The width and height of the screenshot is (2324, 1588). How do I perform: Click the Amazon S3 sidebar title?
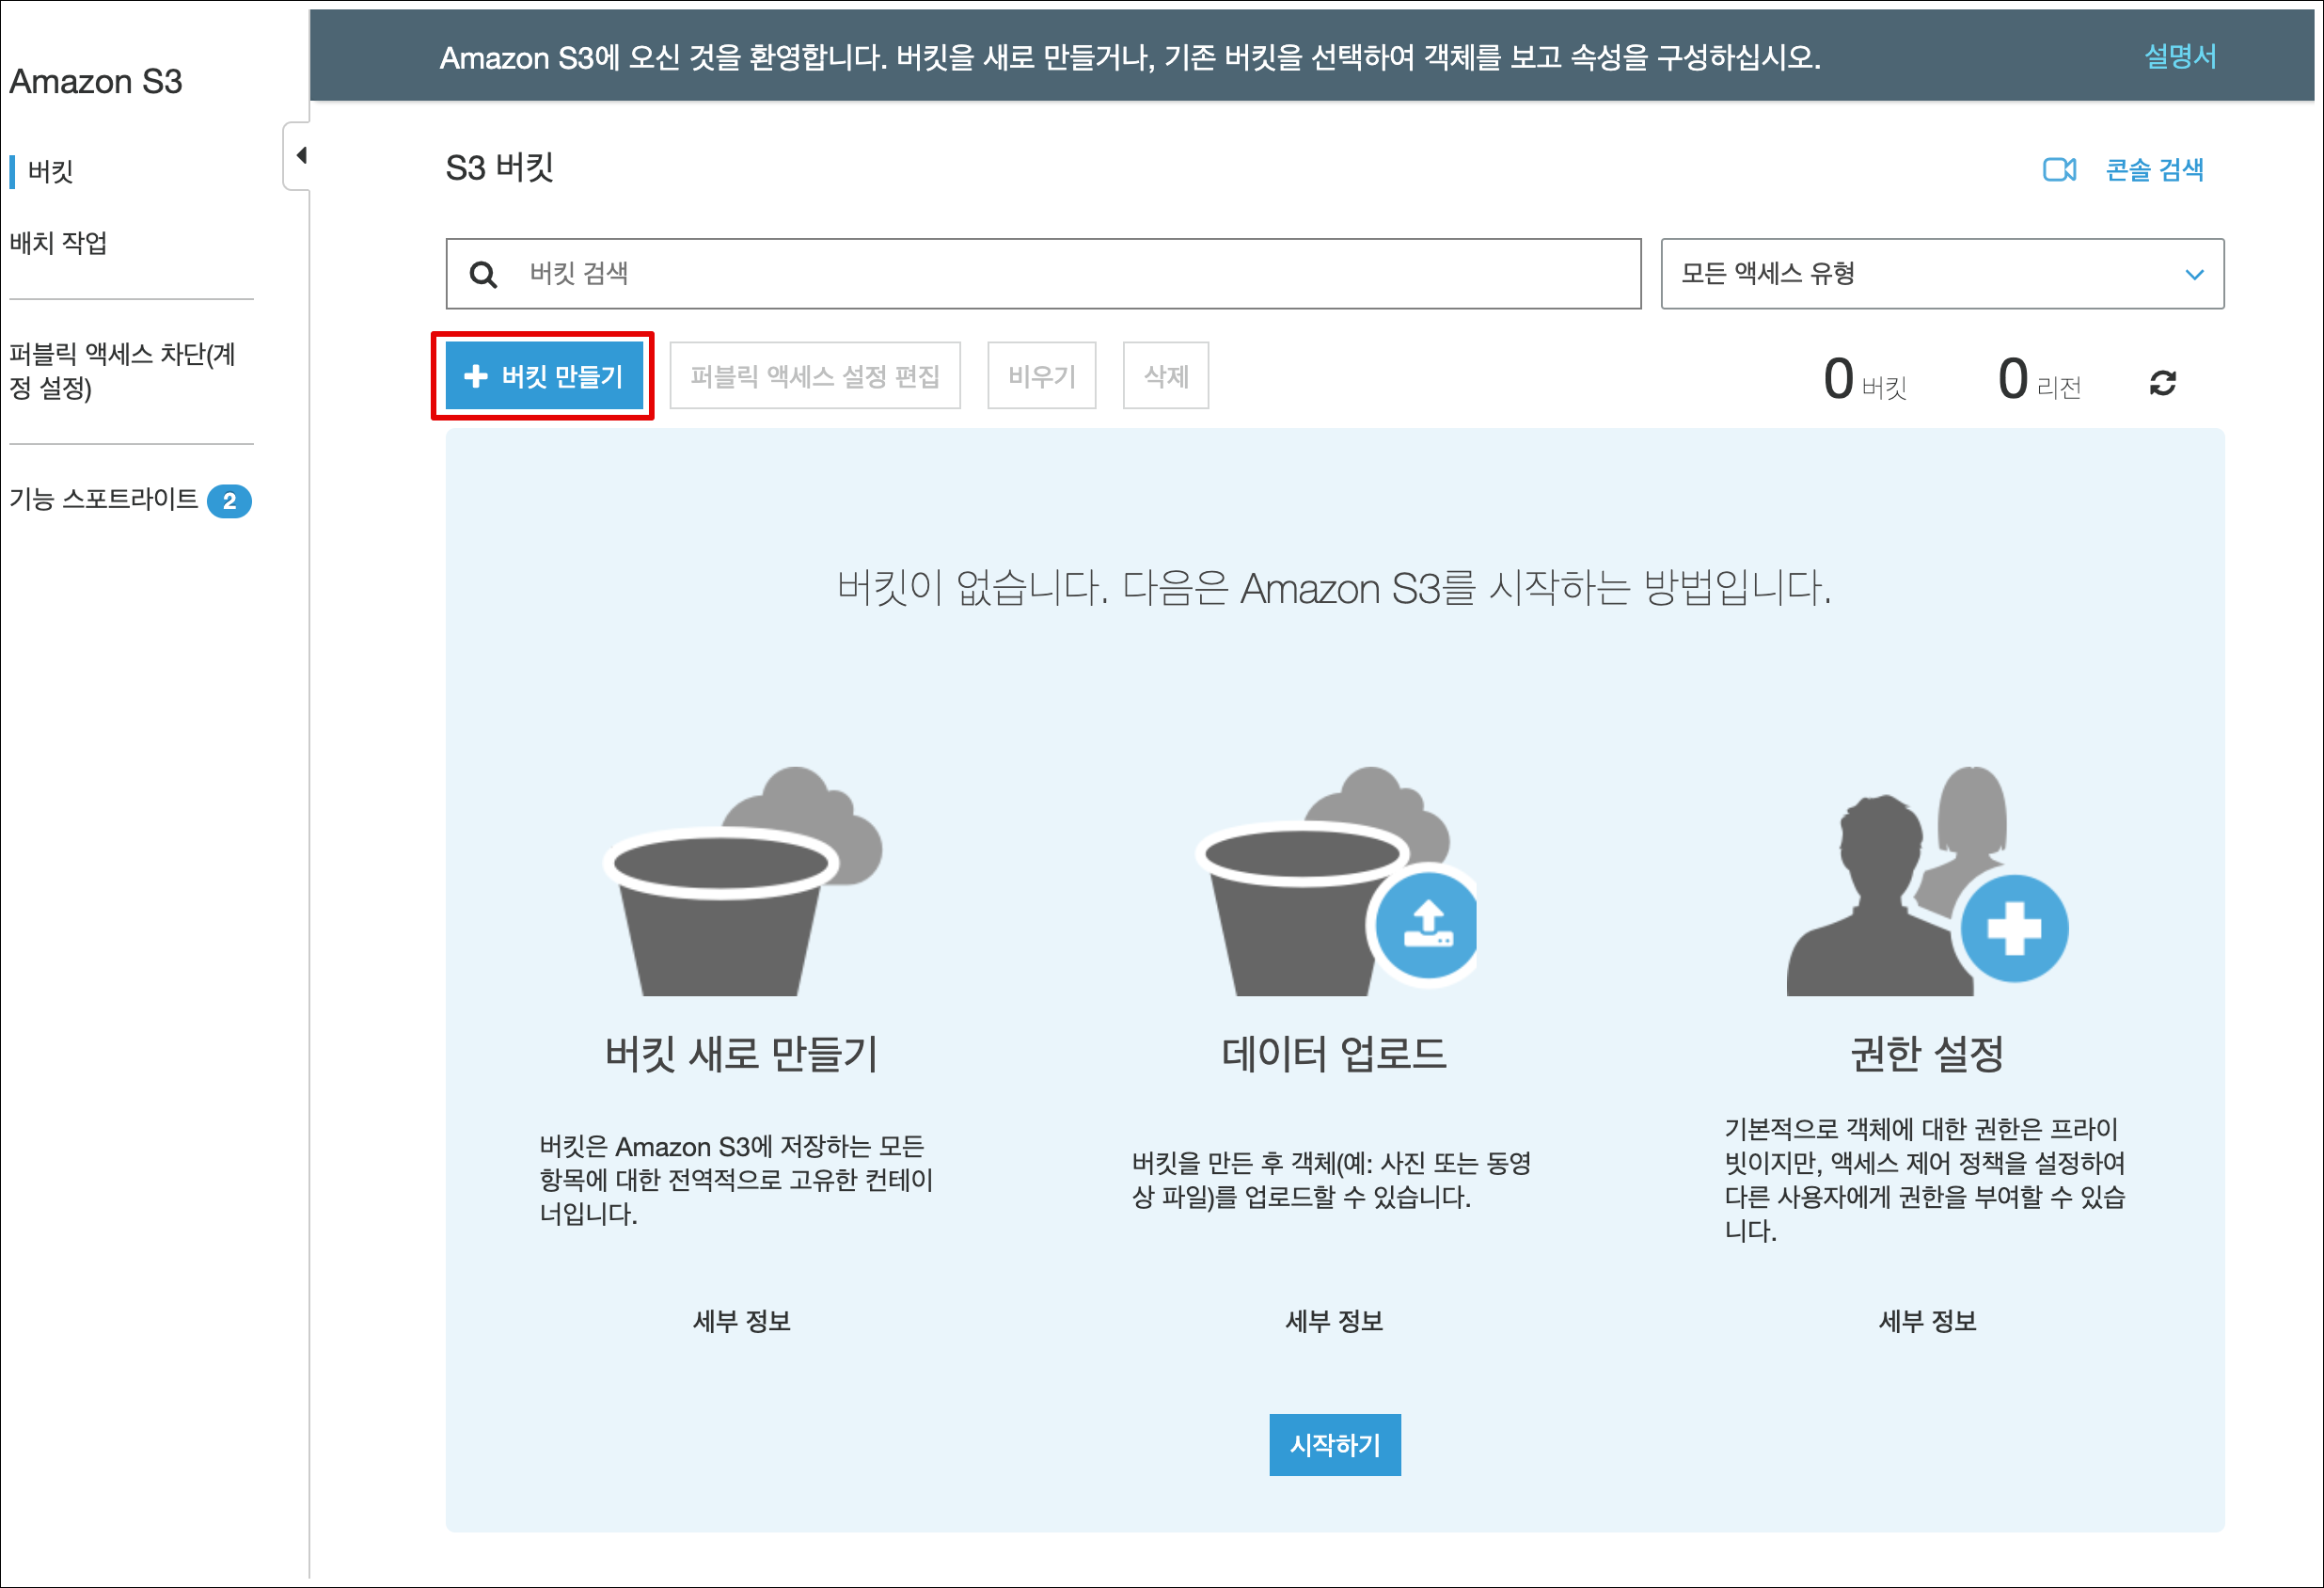(x=96, y=81)
